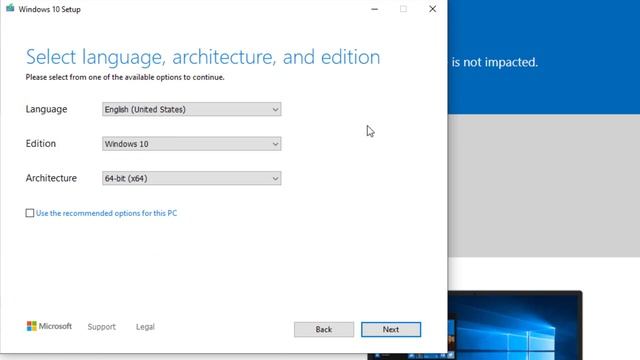The image size is (640, 360).
Task: Open the Architecture dropdown
Action: [x=191, y=178]
